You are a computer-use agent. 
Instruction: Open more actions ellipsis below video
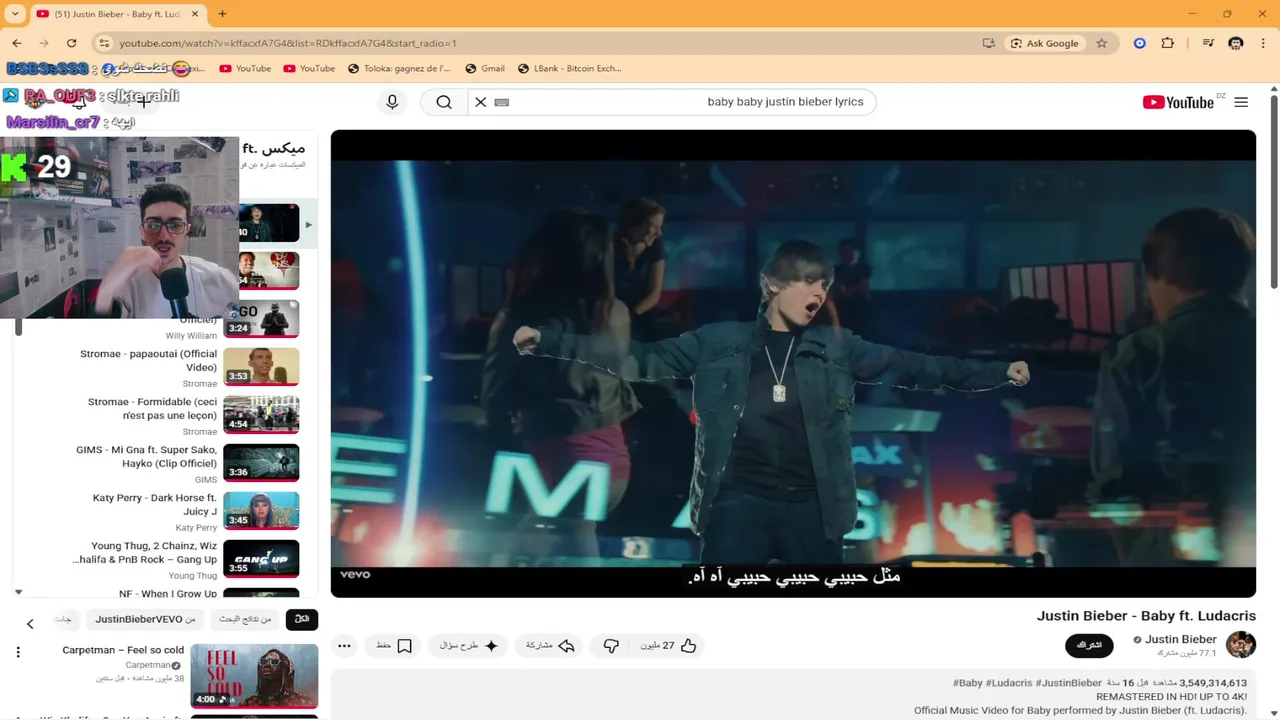pyautogui.click(x=344, y=646)
